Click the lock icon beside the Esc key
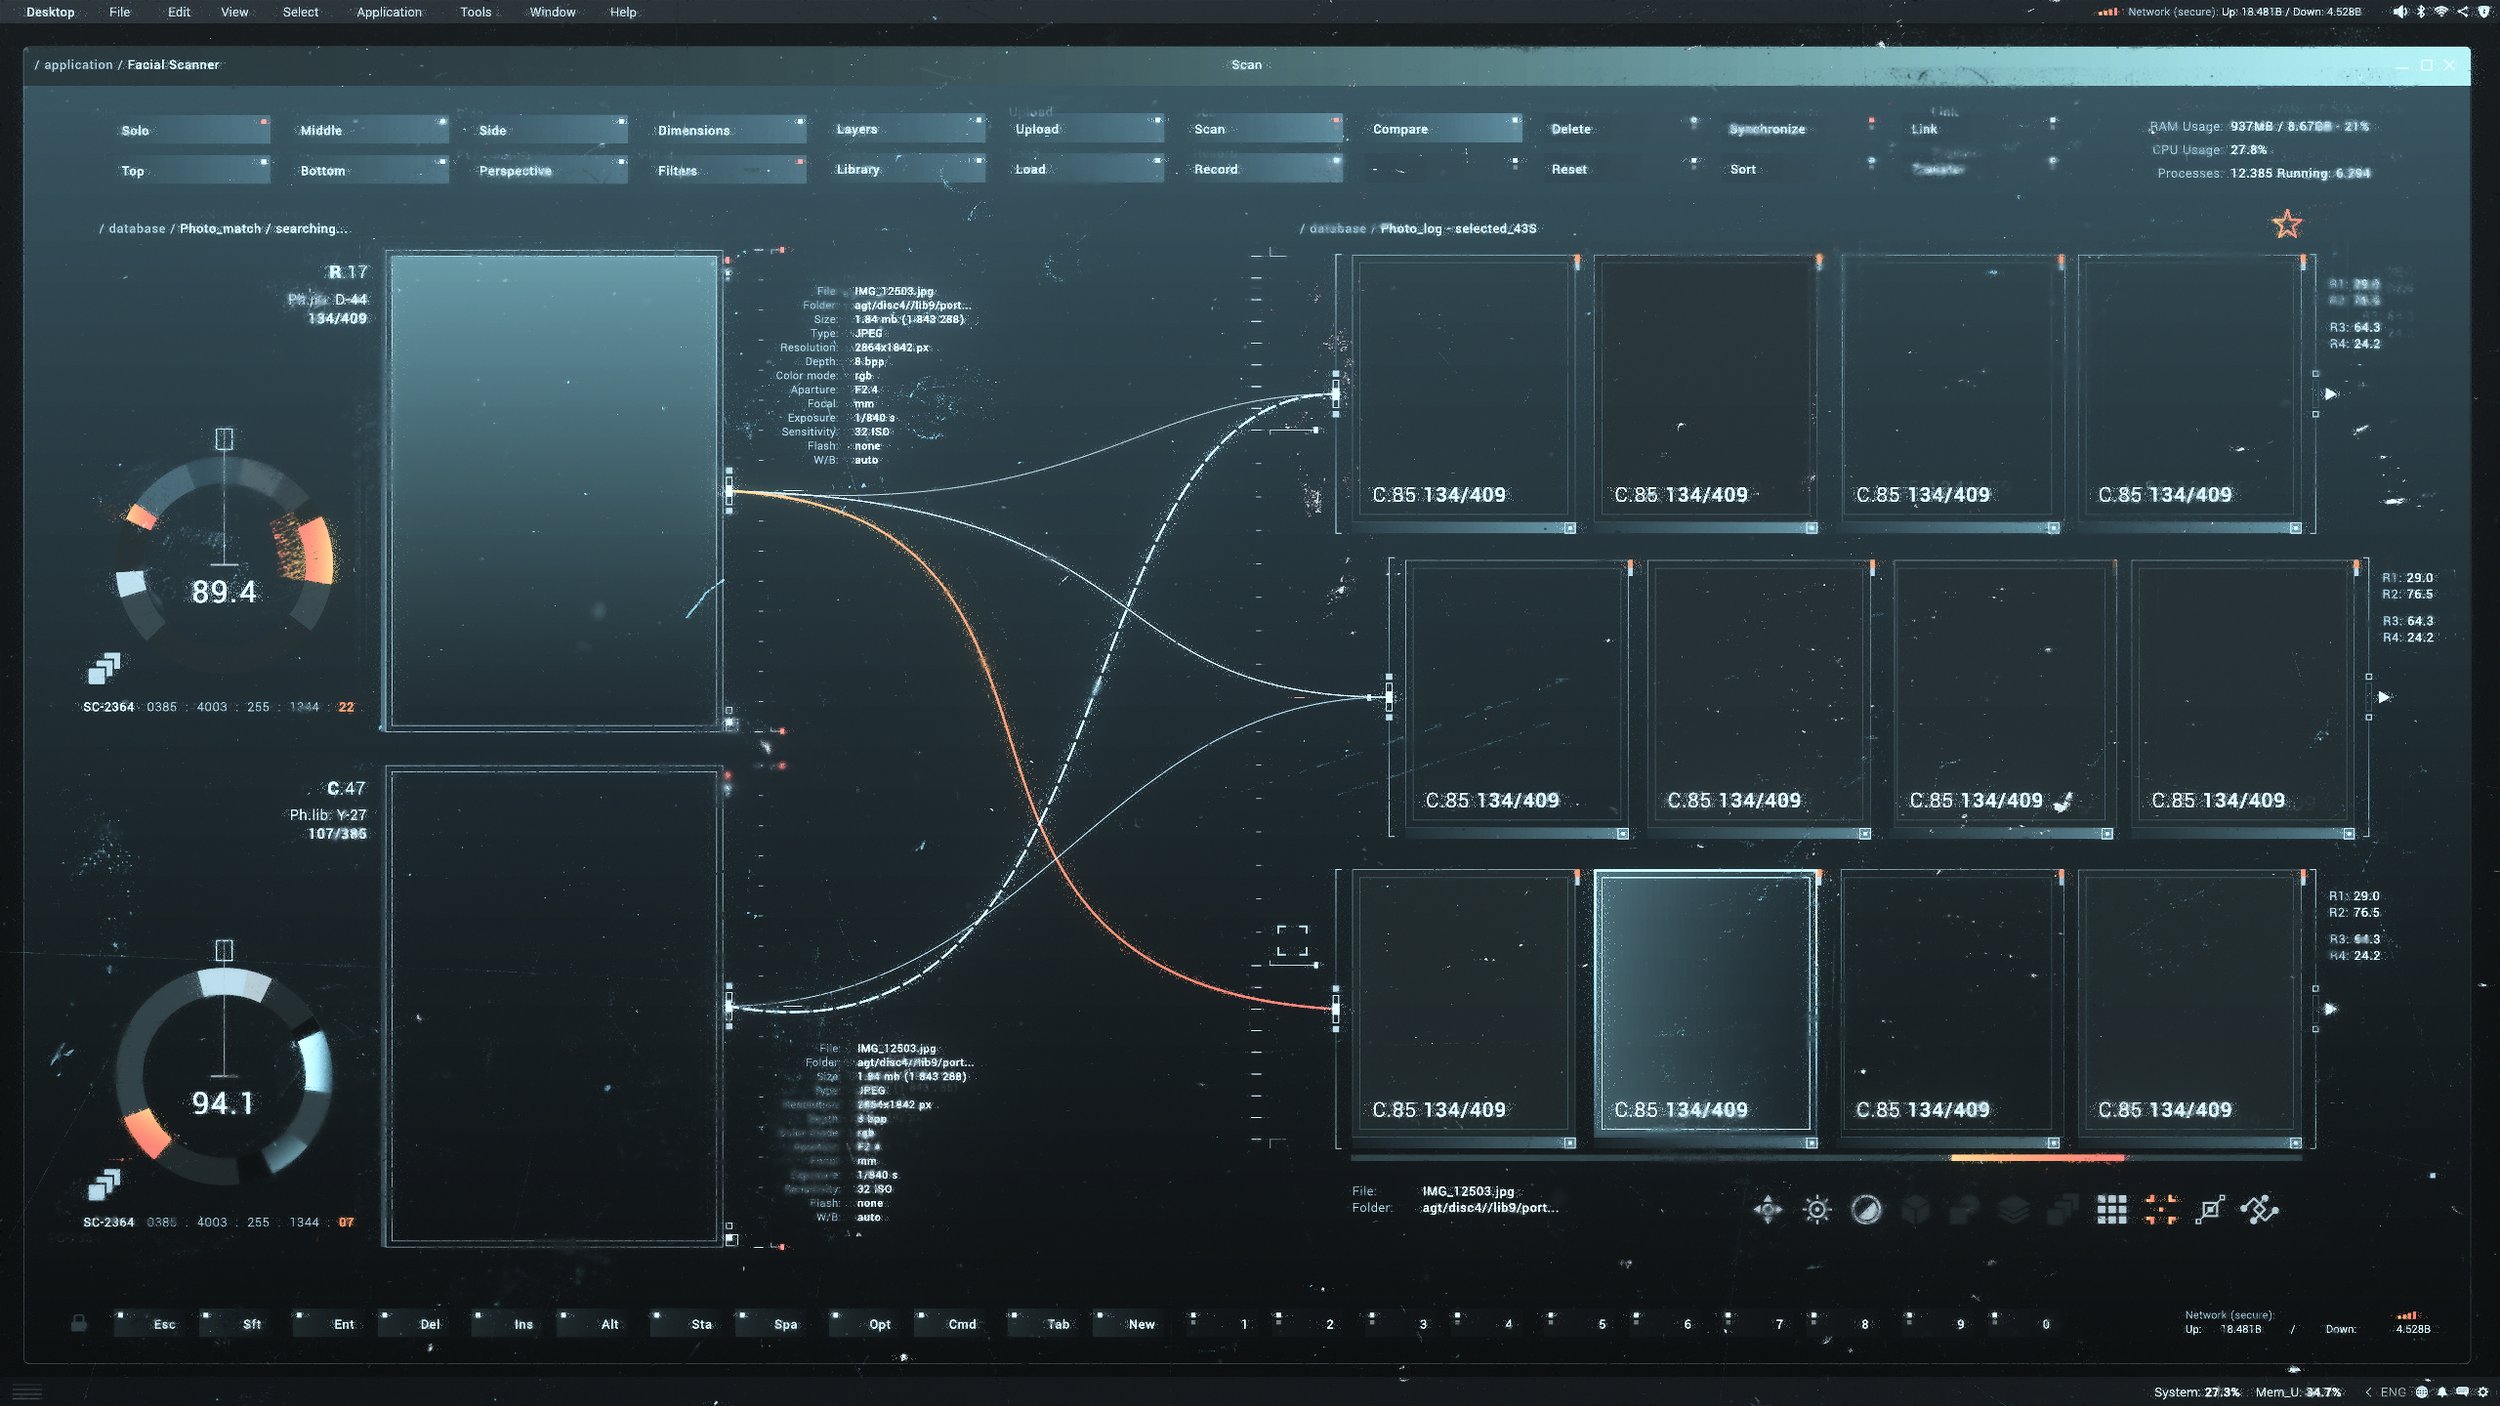Image resolution: width=2500 pixels, height=1406 pixels. point(78,1324)
